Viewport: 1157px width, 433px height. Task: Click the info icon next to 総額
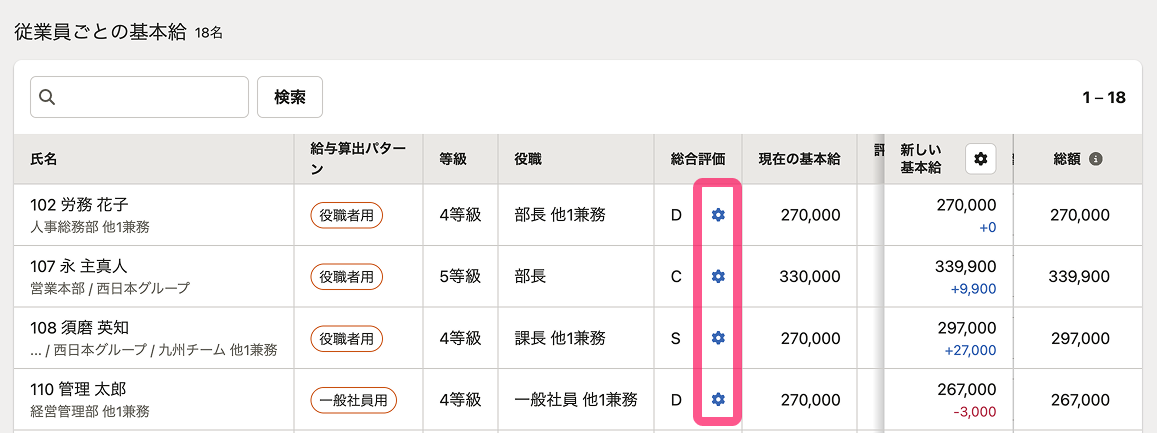1096,159
